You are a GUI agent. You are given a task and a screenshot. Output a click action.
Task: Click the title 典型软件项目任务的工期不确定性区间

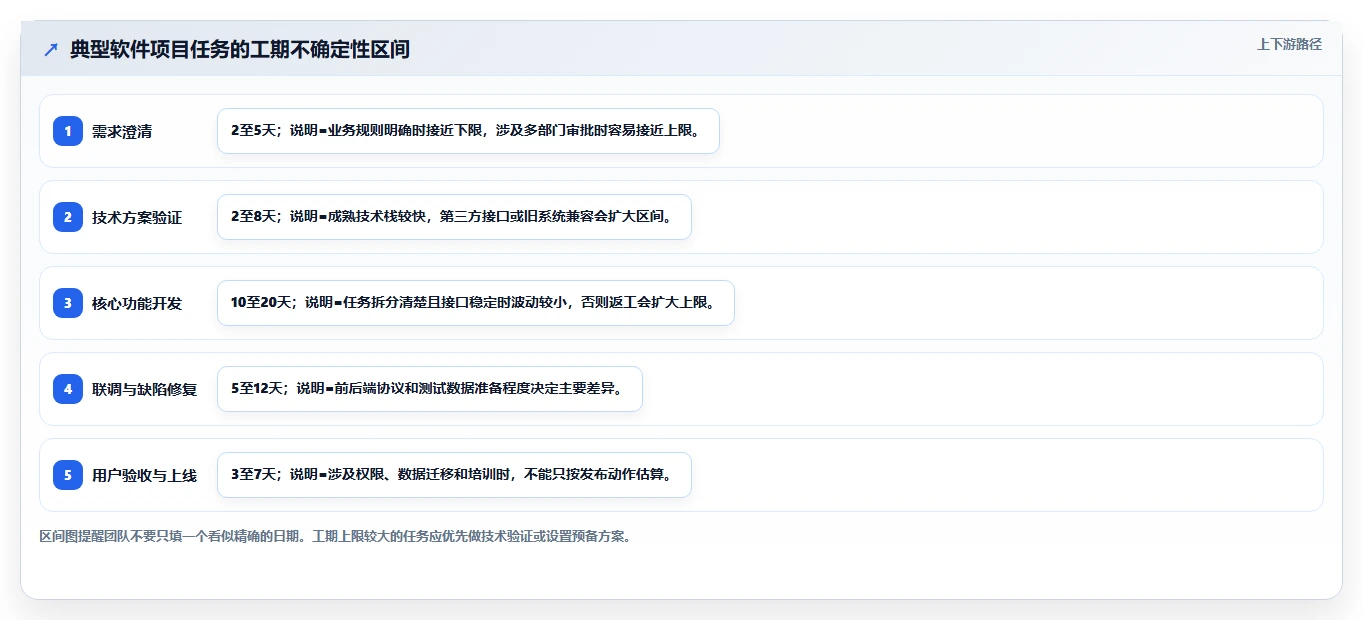240,49
